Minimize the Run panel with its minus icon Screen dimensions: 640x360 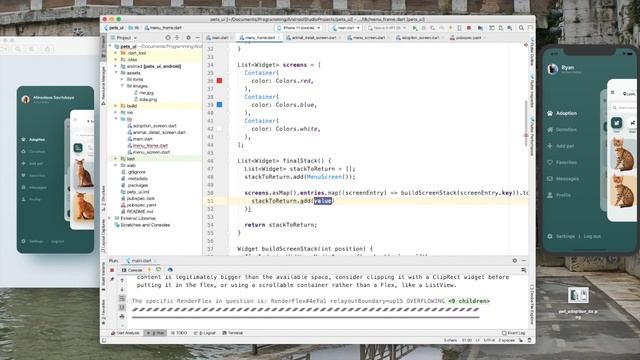click(x=524, y=260)
